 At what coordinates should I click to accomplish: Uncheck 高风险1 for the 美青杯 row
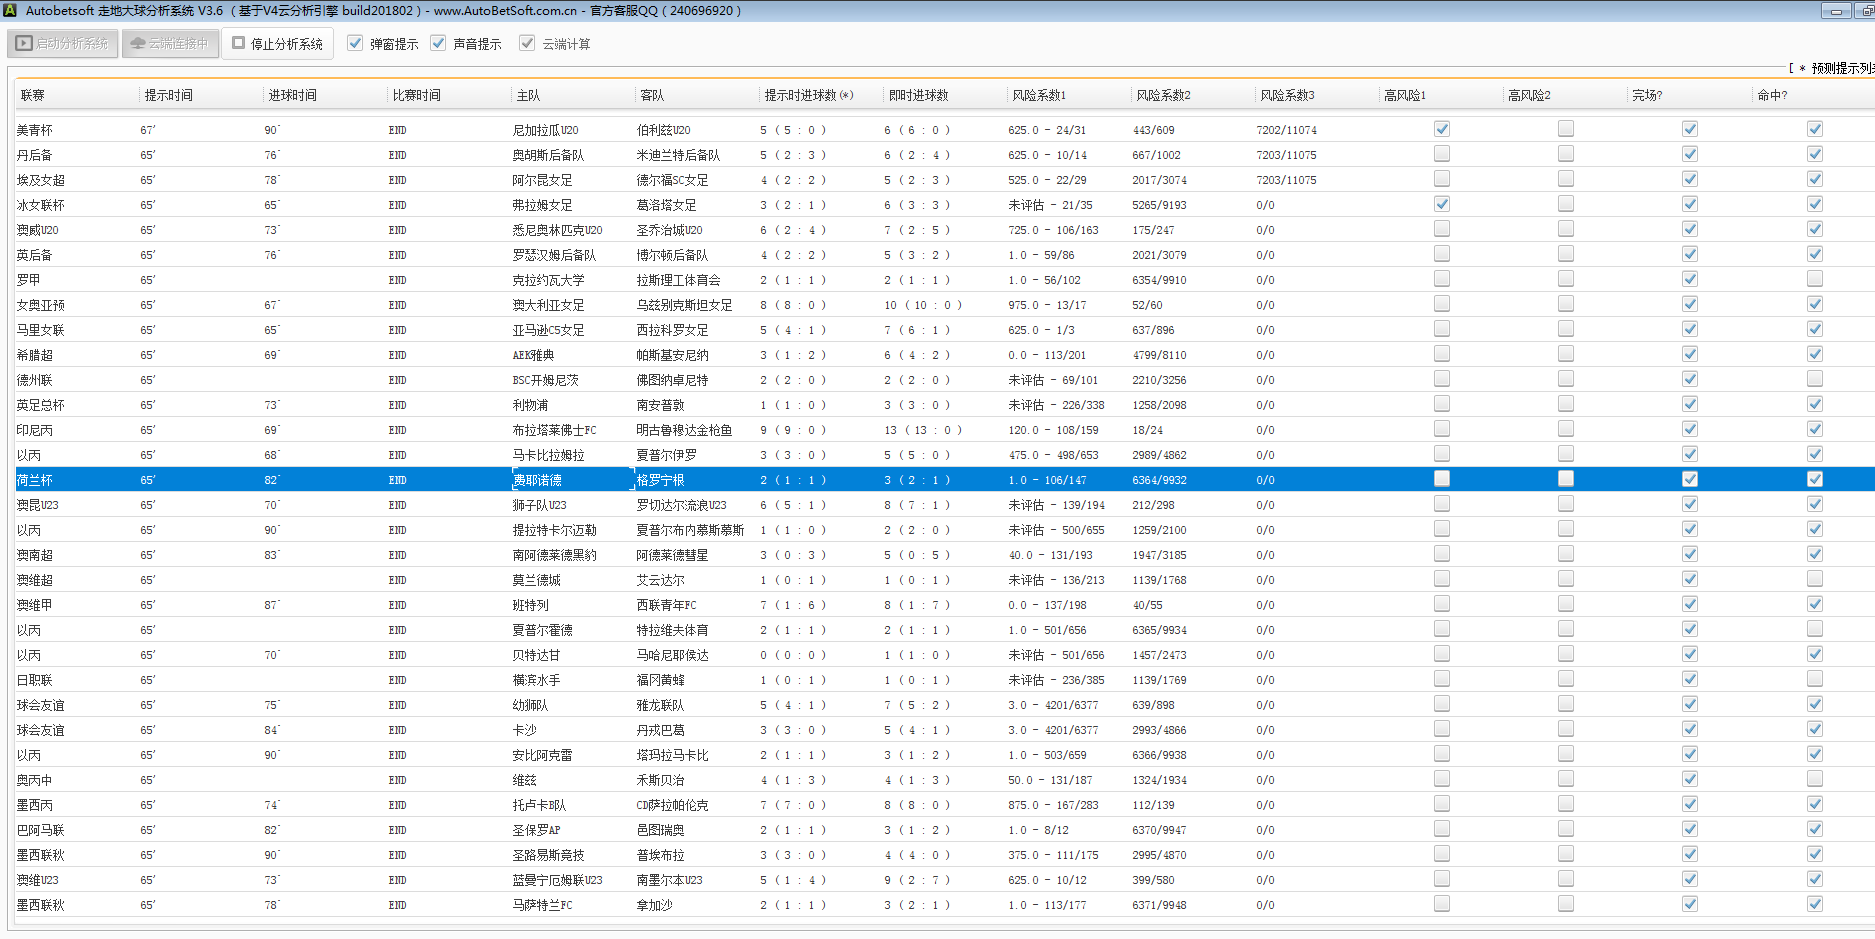(1441, 129)
